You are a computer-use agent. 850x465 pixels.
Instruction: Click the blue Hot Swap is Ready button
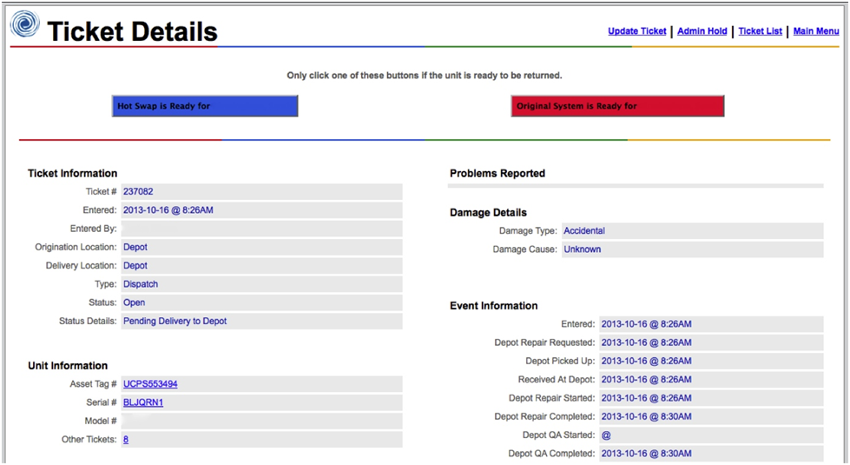tap(205, 106)
